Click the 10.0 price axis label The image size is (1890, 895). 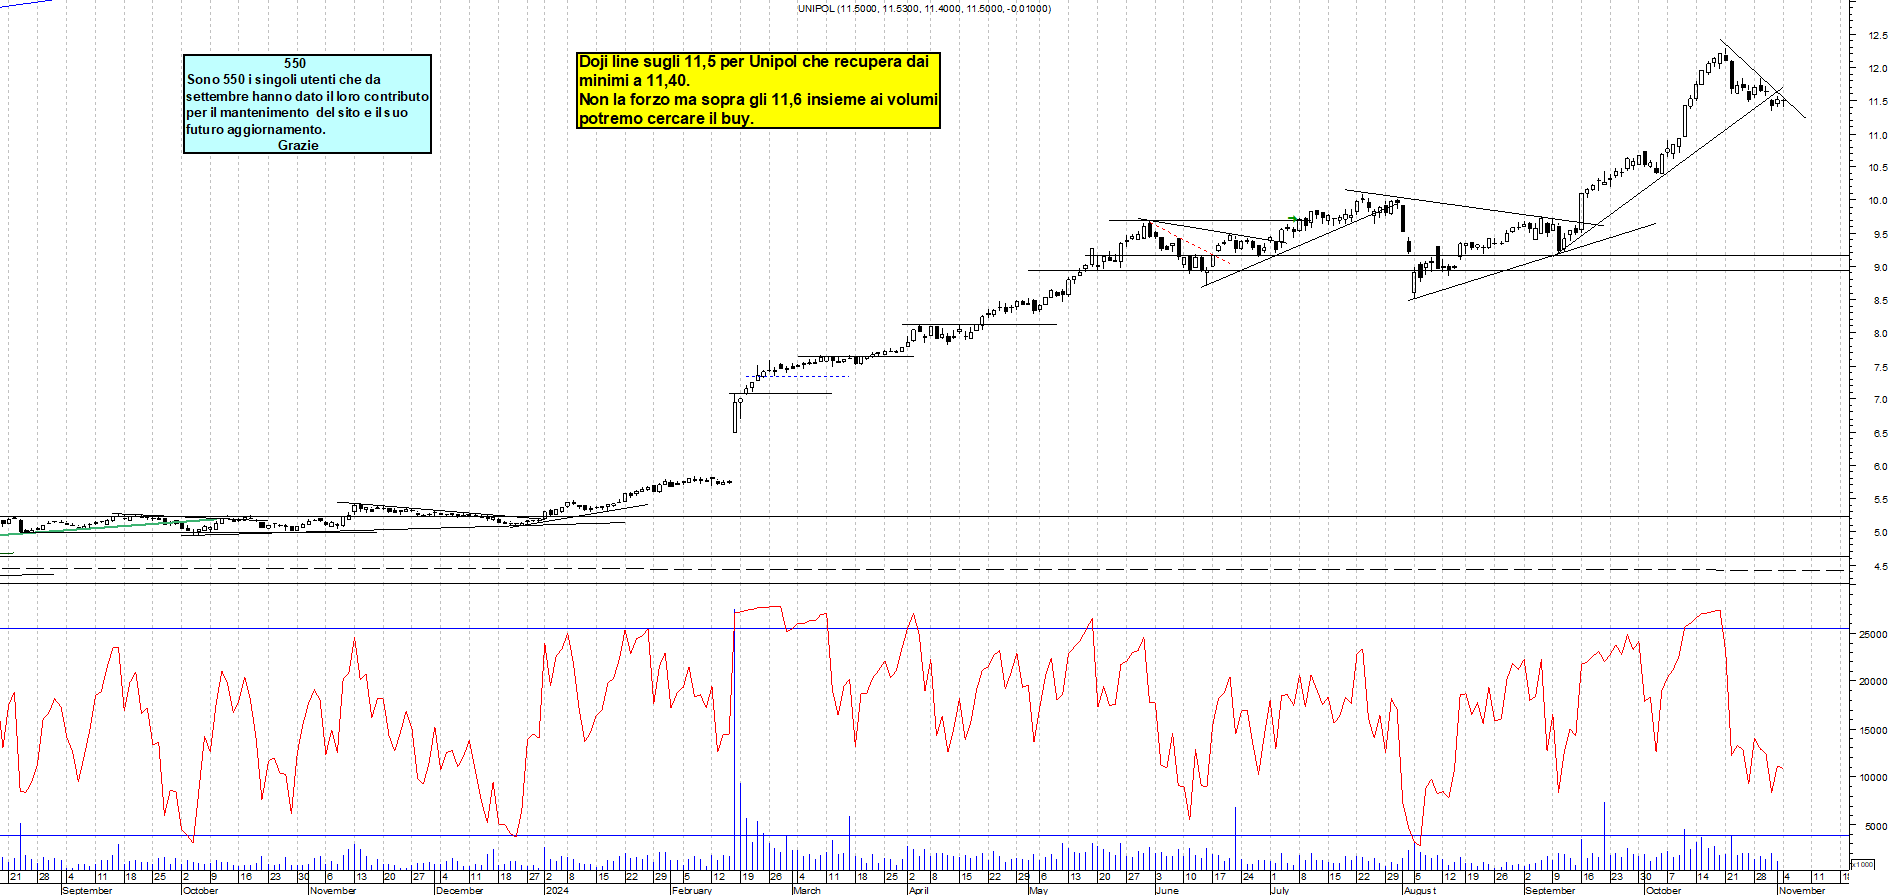tap(1878, 201)
